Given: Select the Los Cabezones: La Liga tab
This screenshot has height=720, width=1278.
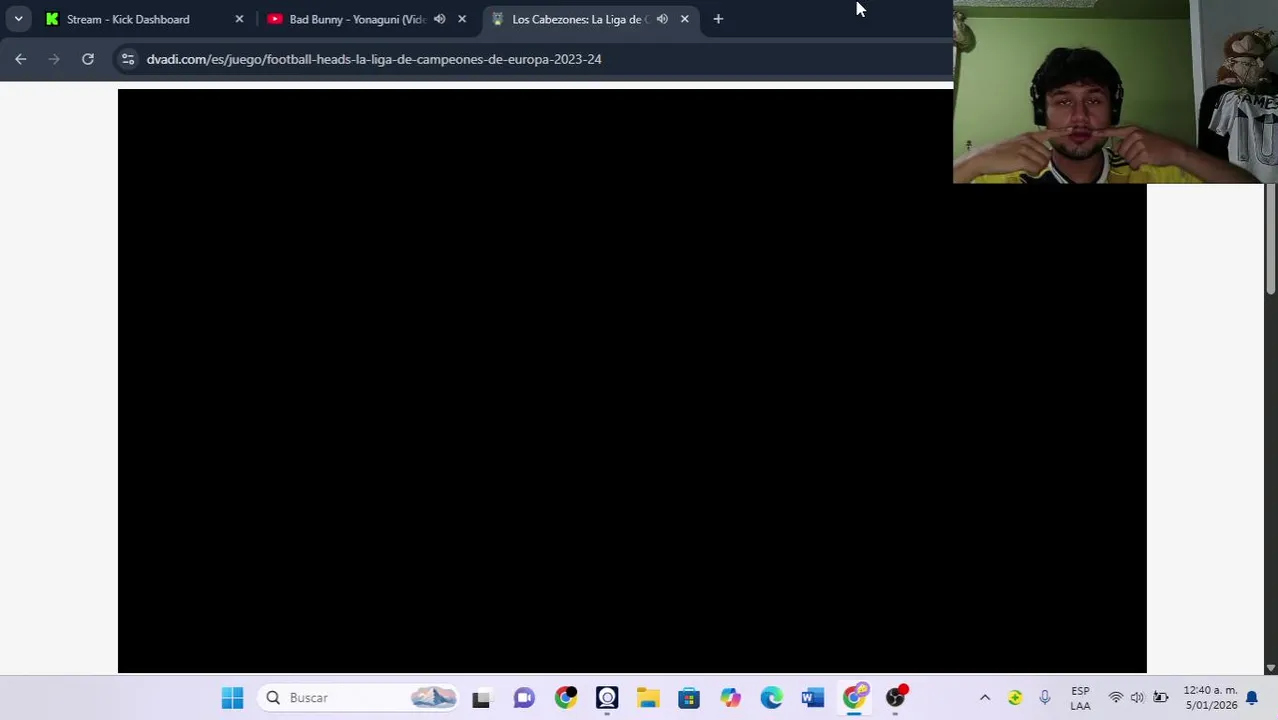Looking at the screenshot, I should (x=590, y=19).
